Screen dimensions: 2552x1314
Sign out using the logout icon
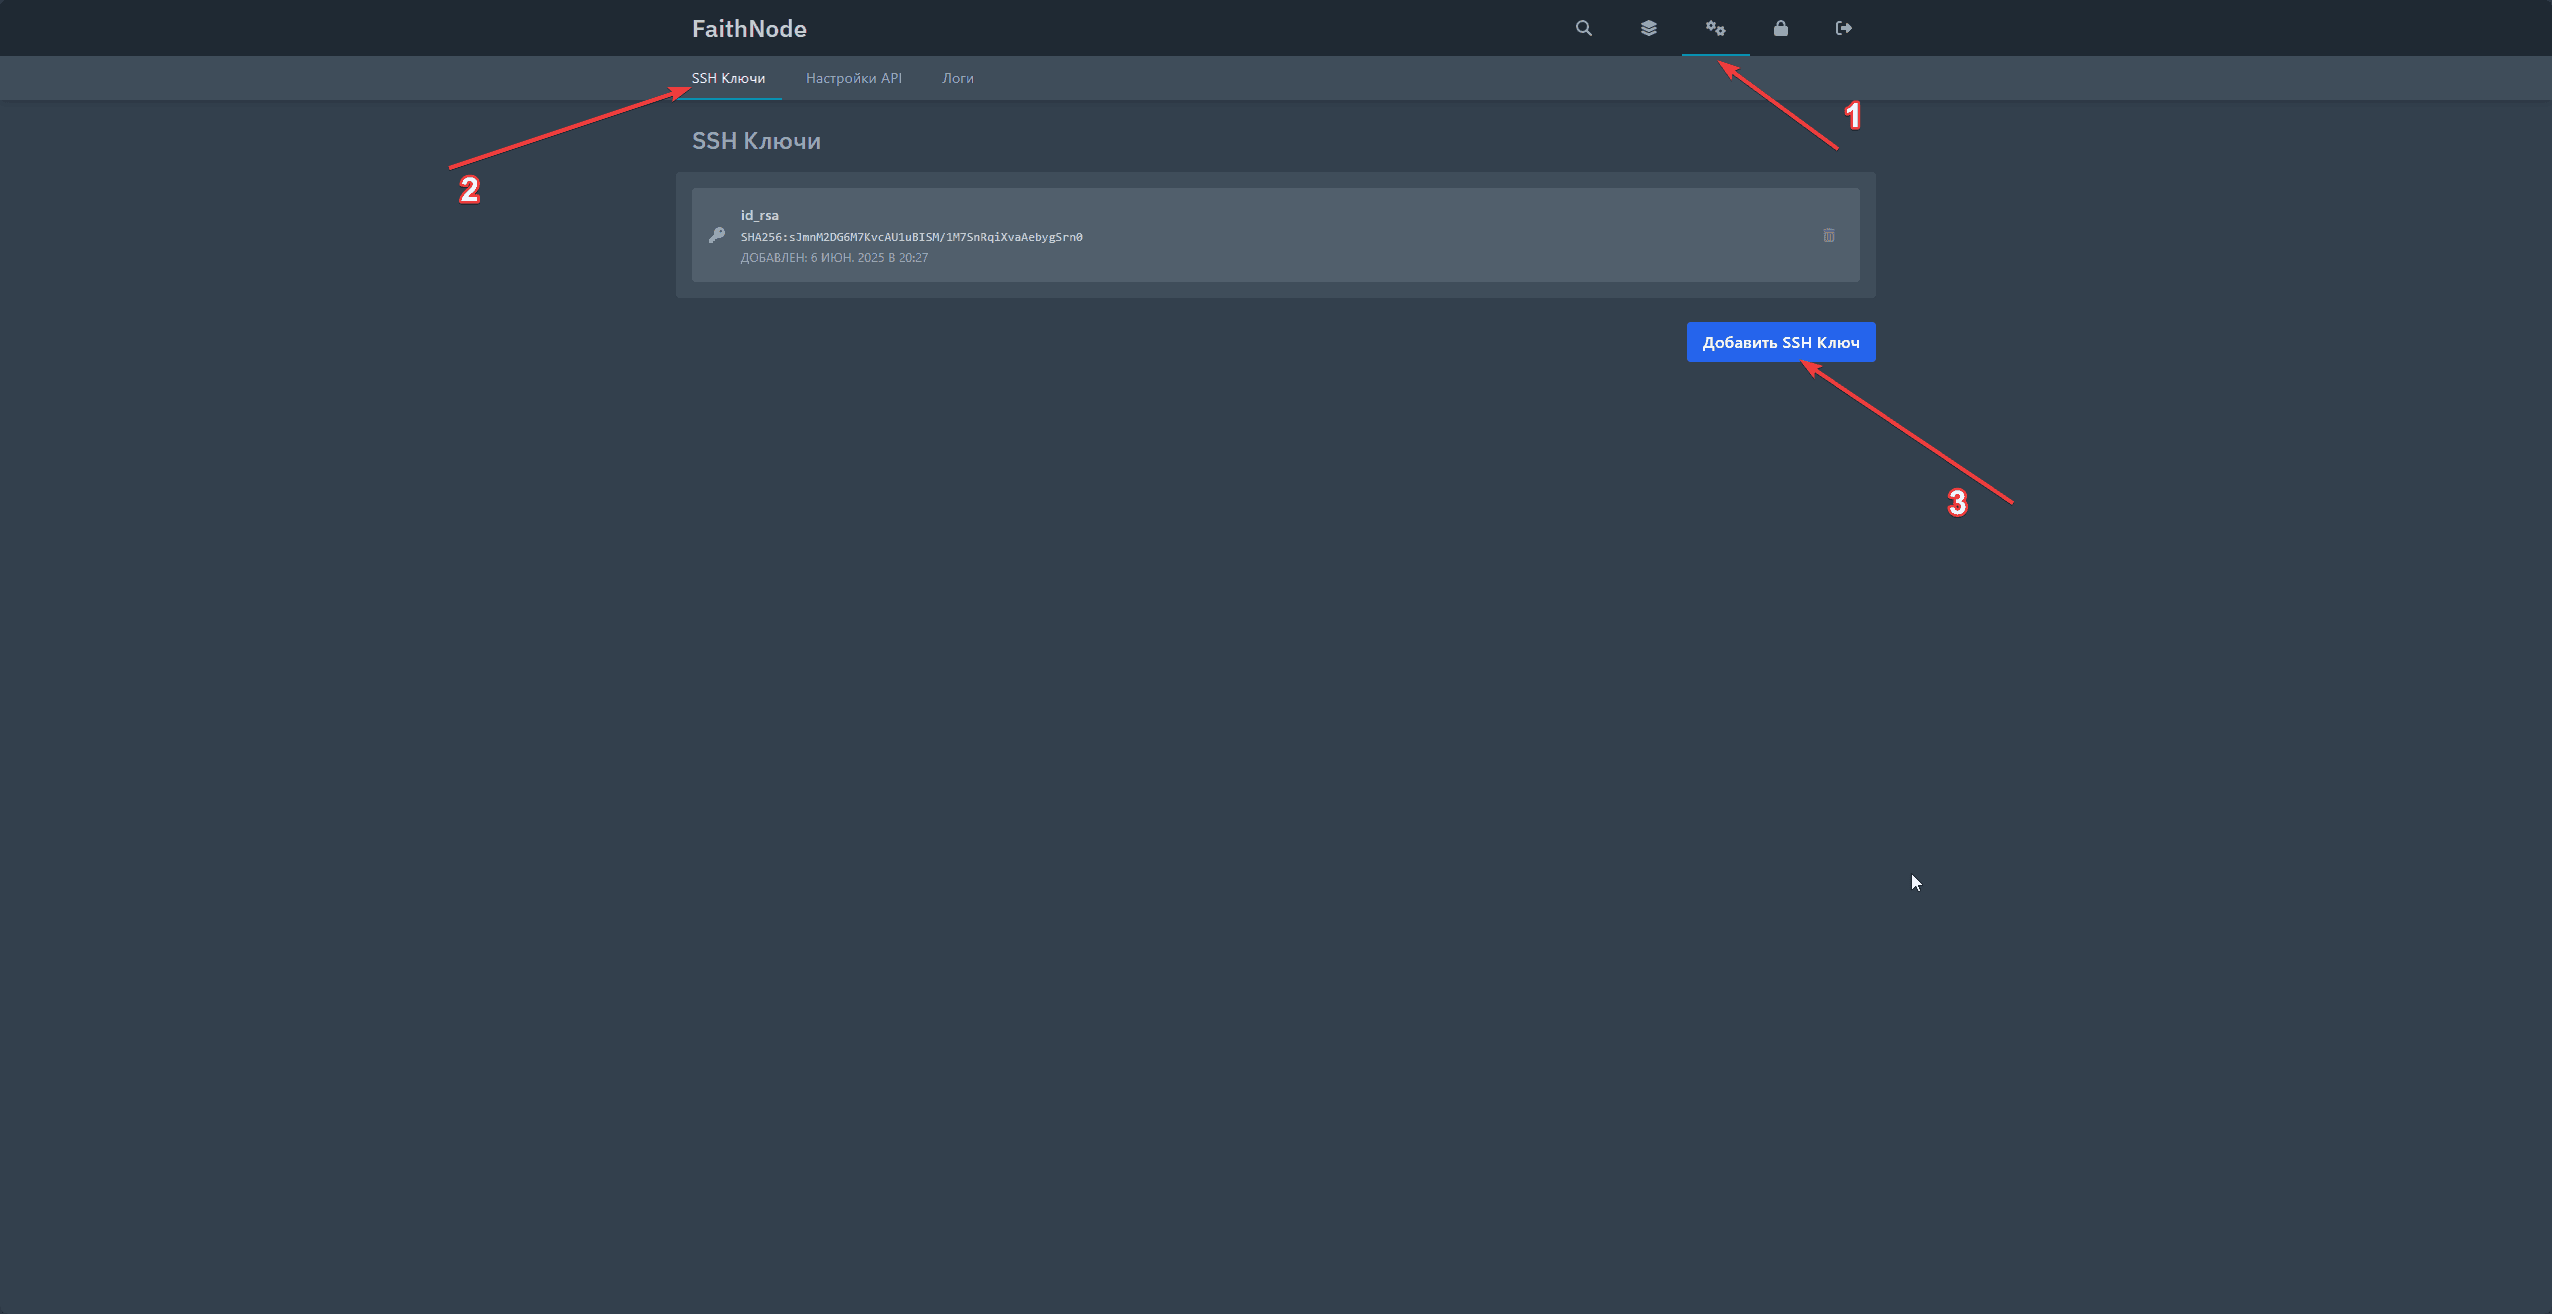point(1843,28)
